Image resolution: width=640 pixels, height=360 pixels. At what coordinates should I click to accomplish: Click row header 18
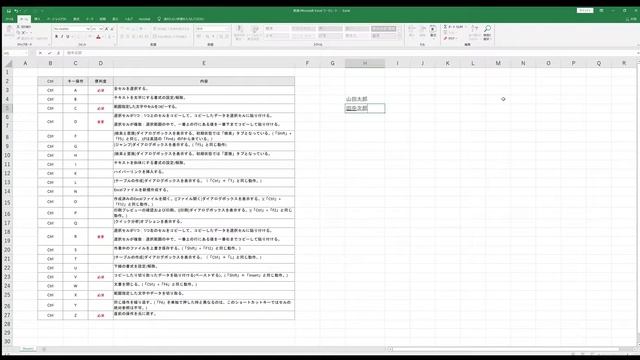click(7, 232)
